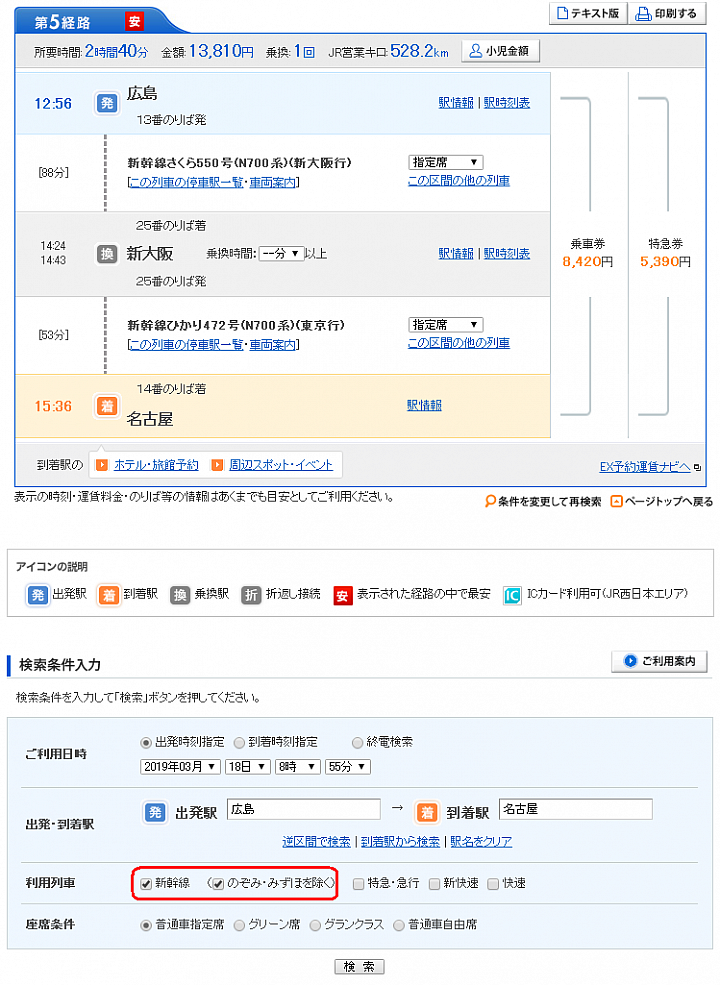Toggle the 特急・急行 checkbox

pyautogui.click(x=358, y=884)
